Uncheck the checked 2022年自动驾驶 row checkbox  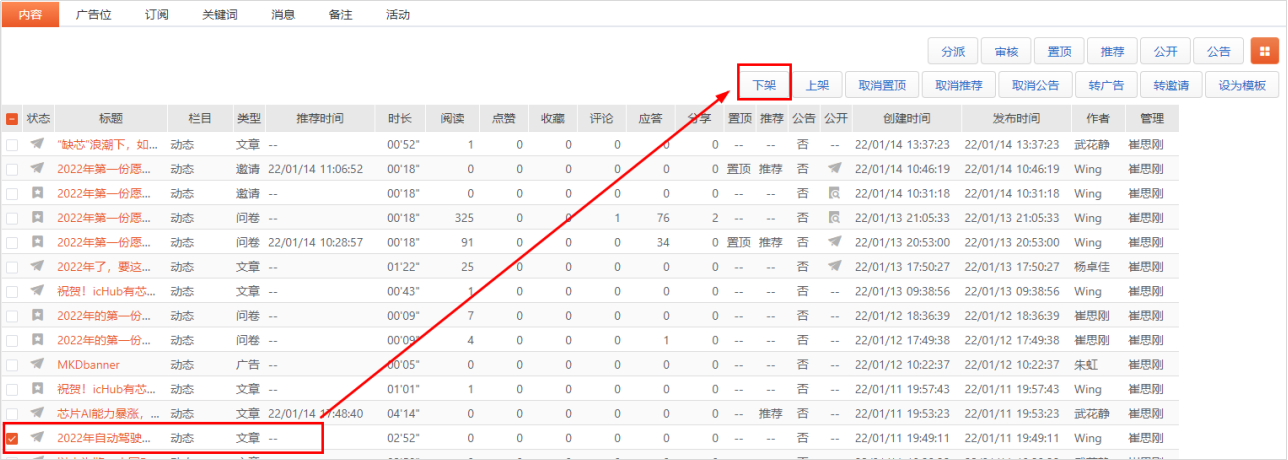tap(12, 438)
